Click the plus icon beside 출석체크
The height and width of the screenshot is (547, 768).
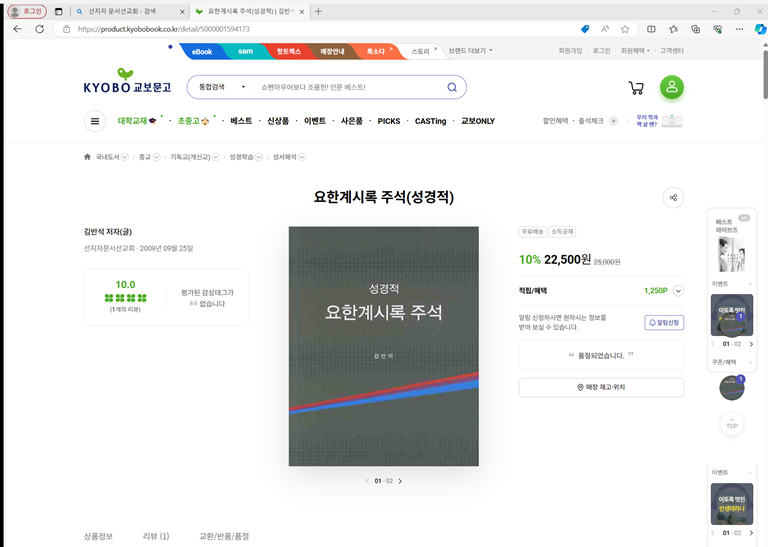(613, 121)
